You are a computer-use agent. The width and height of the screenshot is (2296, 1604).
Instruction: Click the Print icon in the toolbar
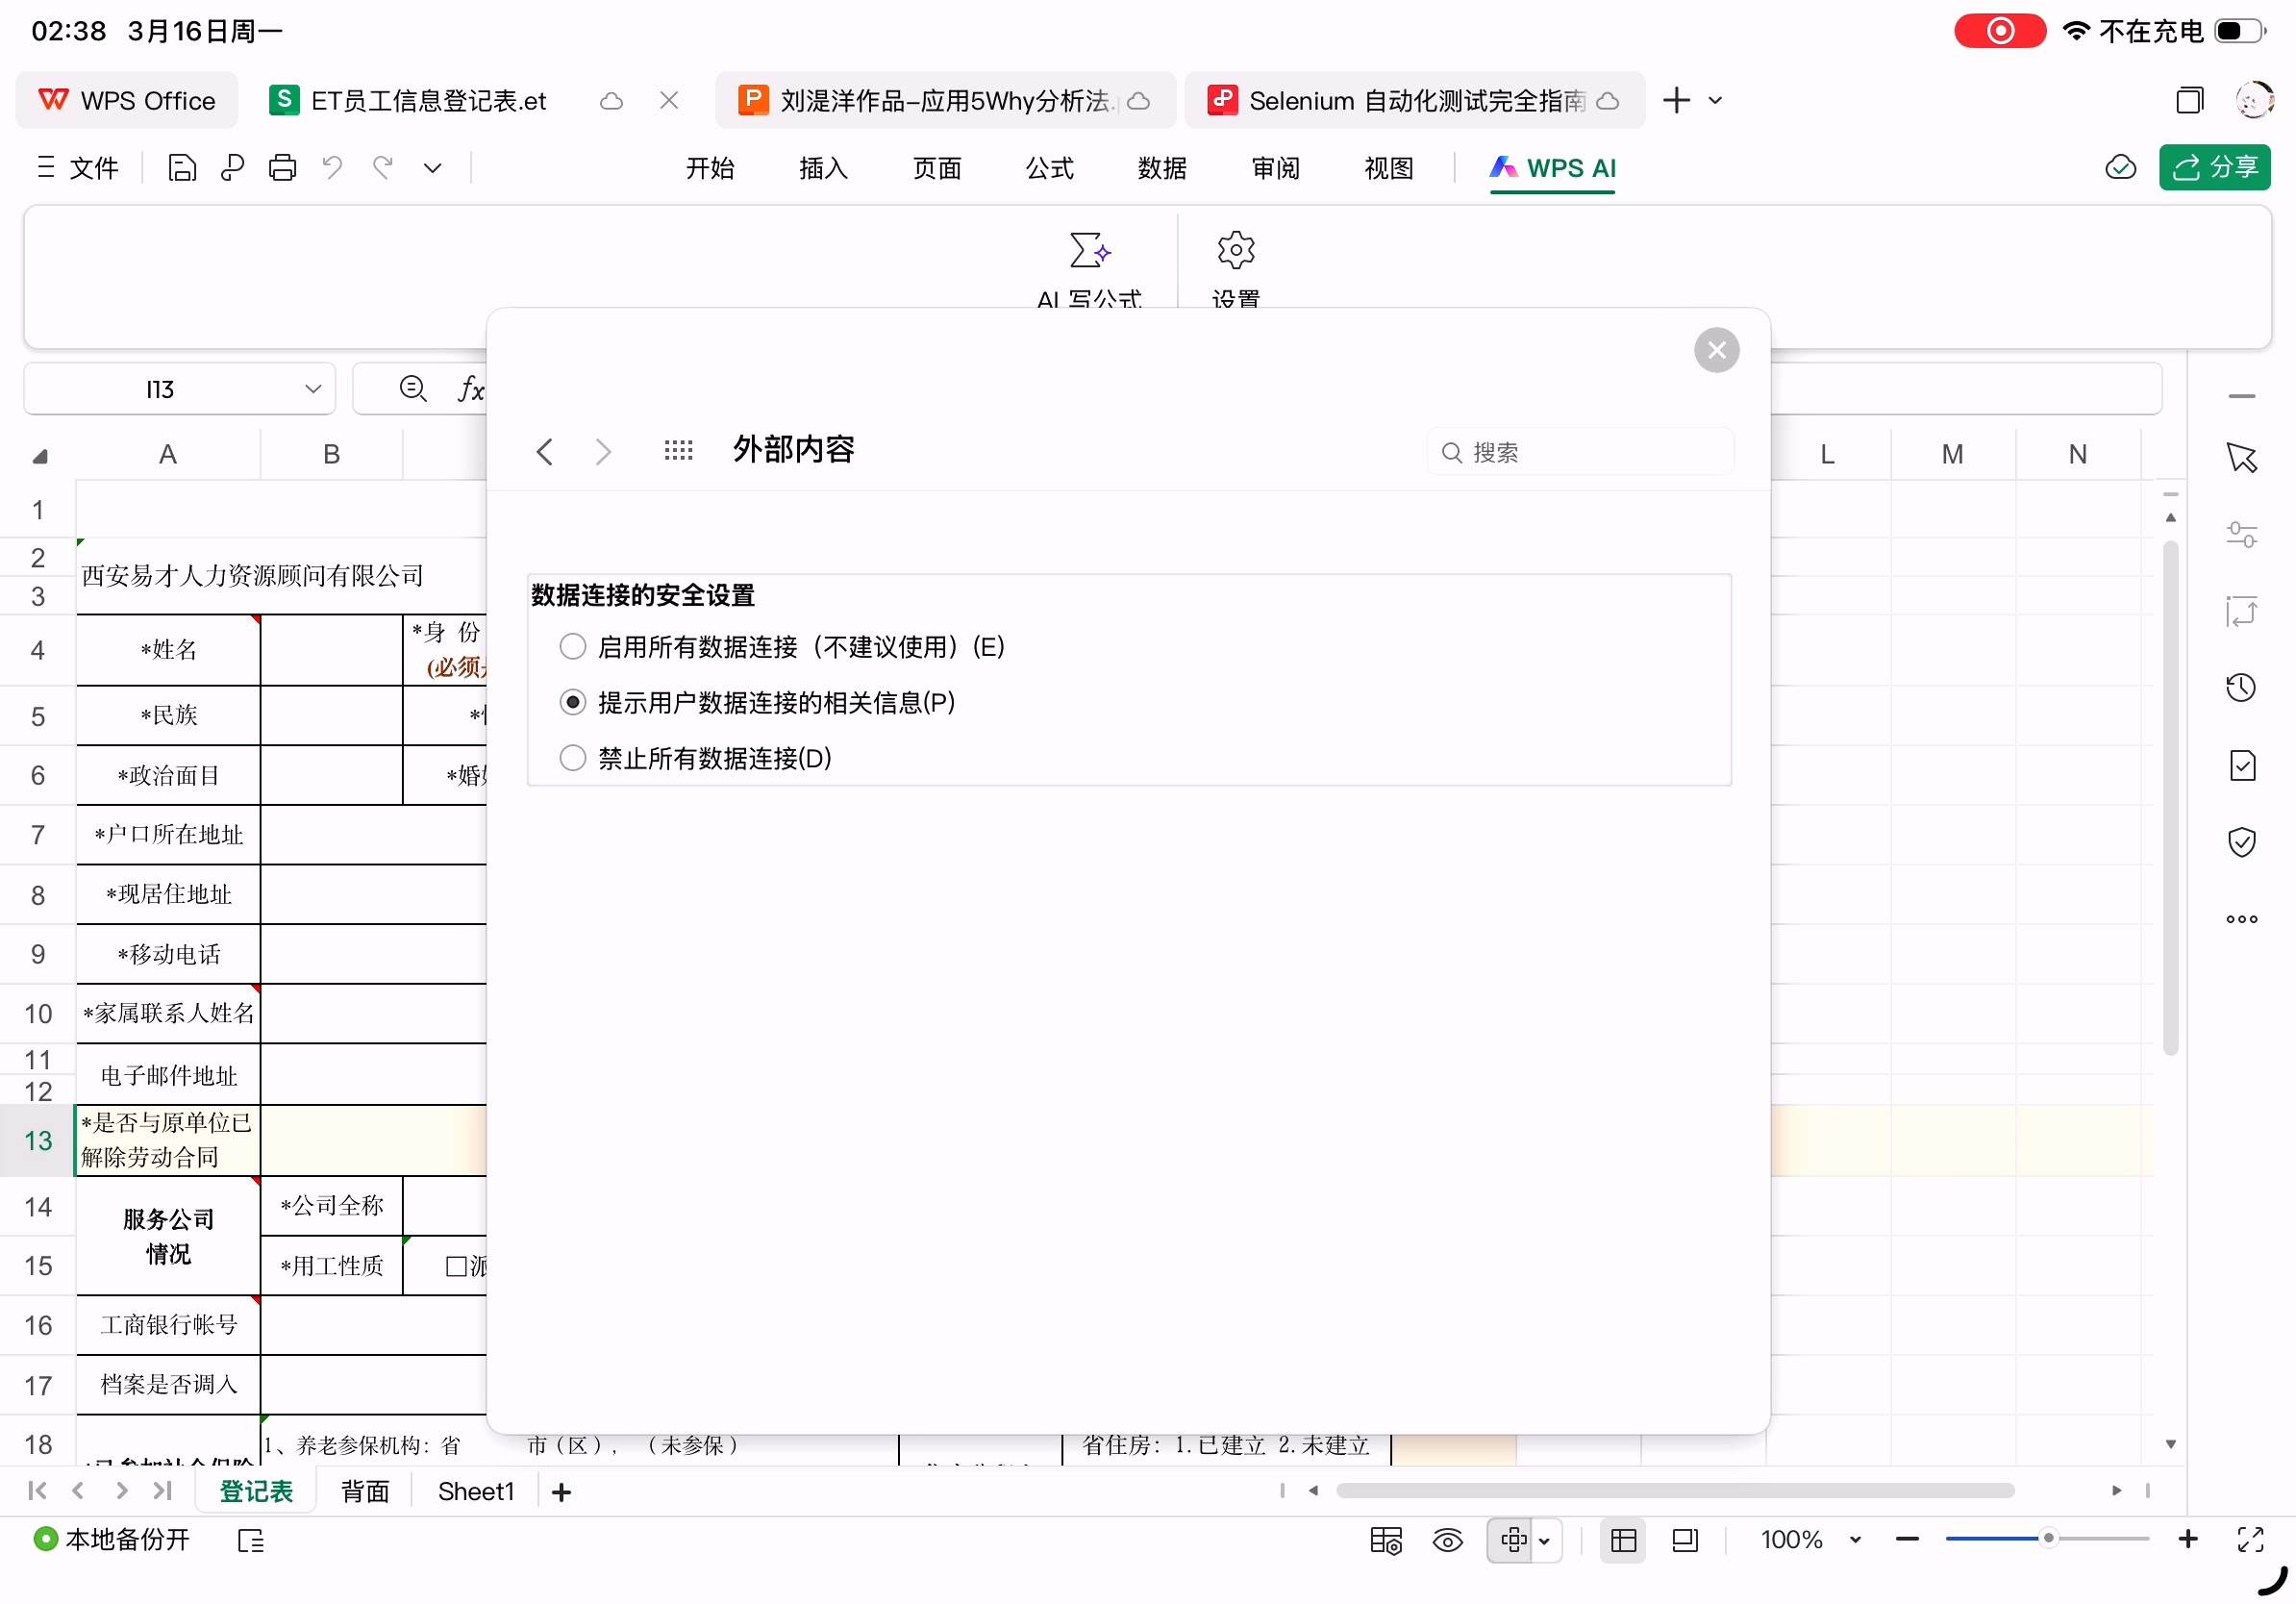coord(282,167)
